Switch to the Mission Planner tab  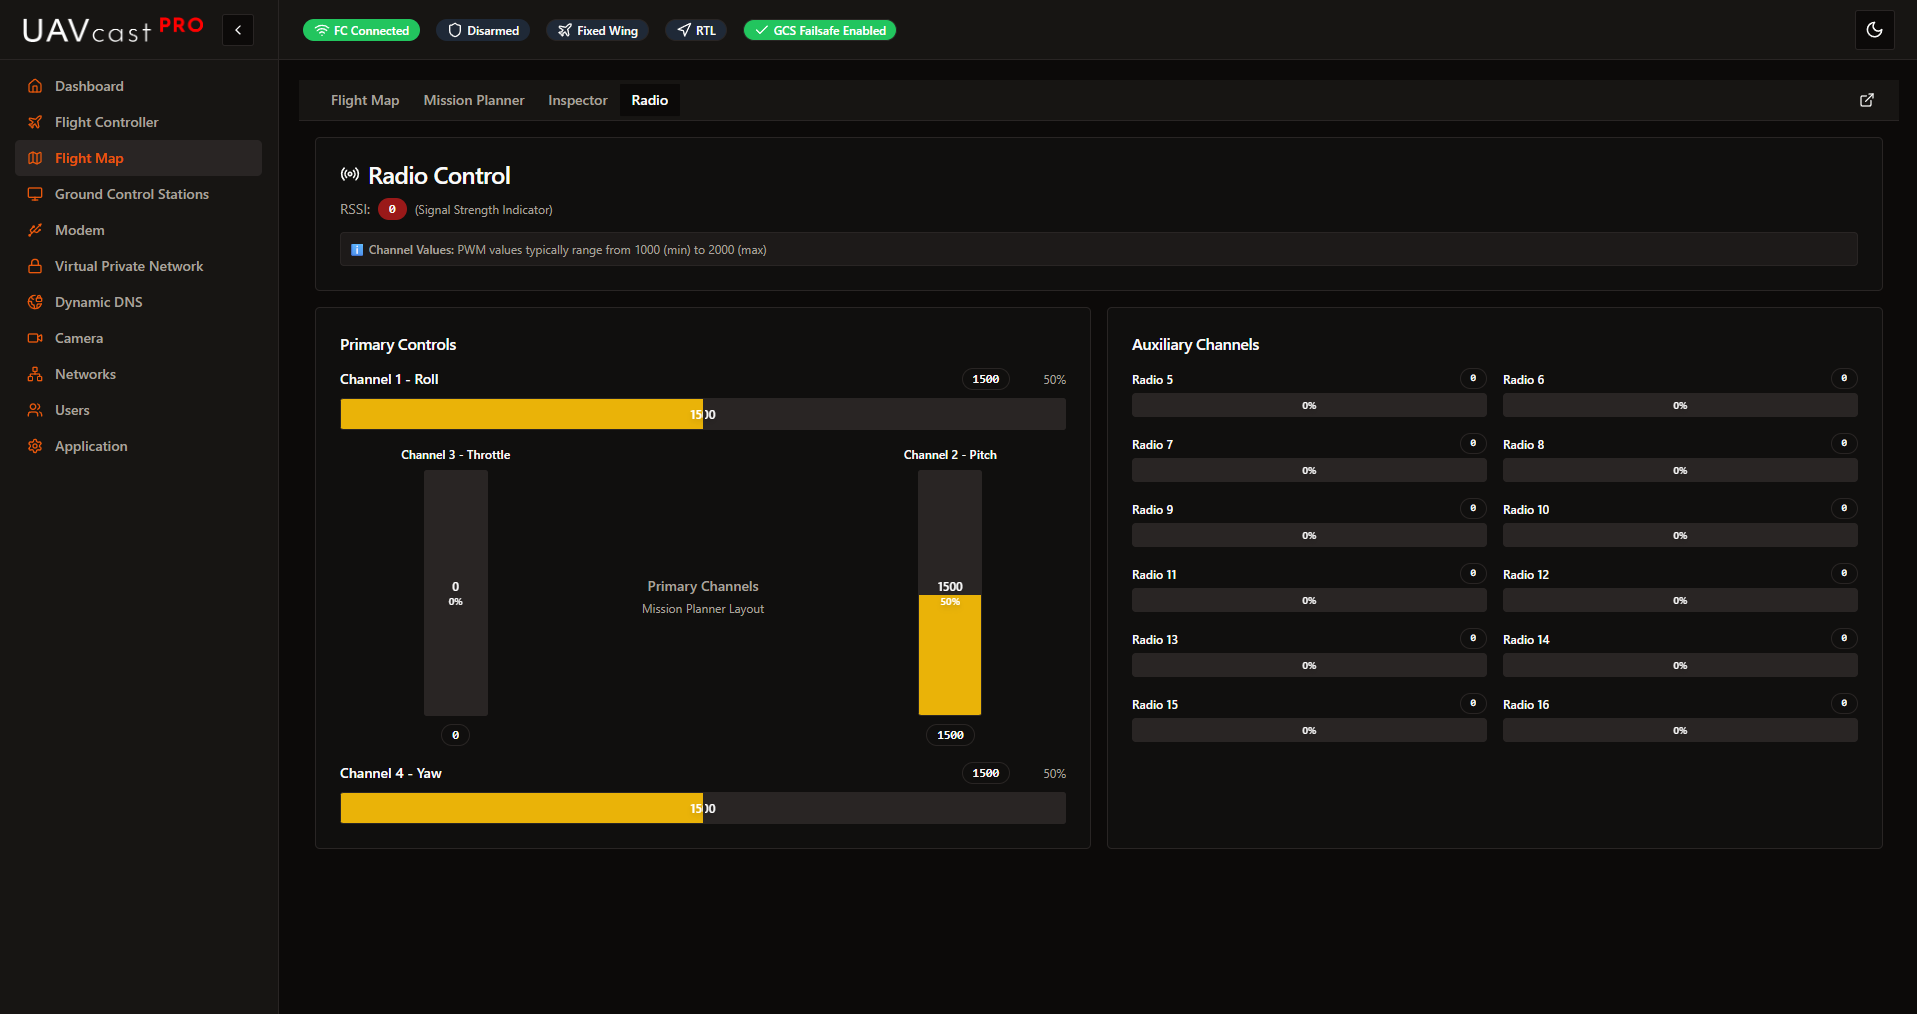pos(473,100)
